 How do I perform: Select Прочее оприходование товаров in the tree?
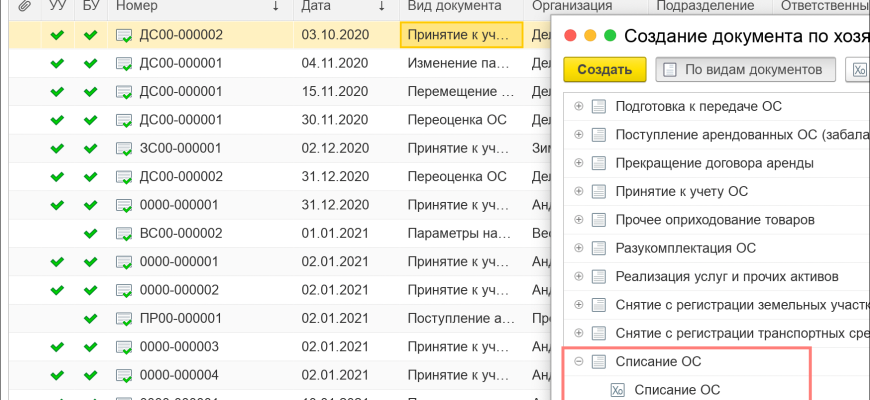point(699,220)
